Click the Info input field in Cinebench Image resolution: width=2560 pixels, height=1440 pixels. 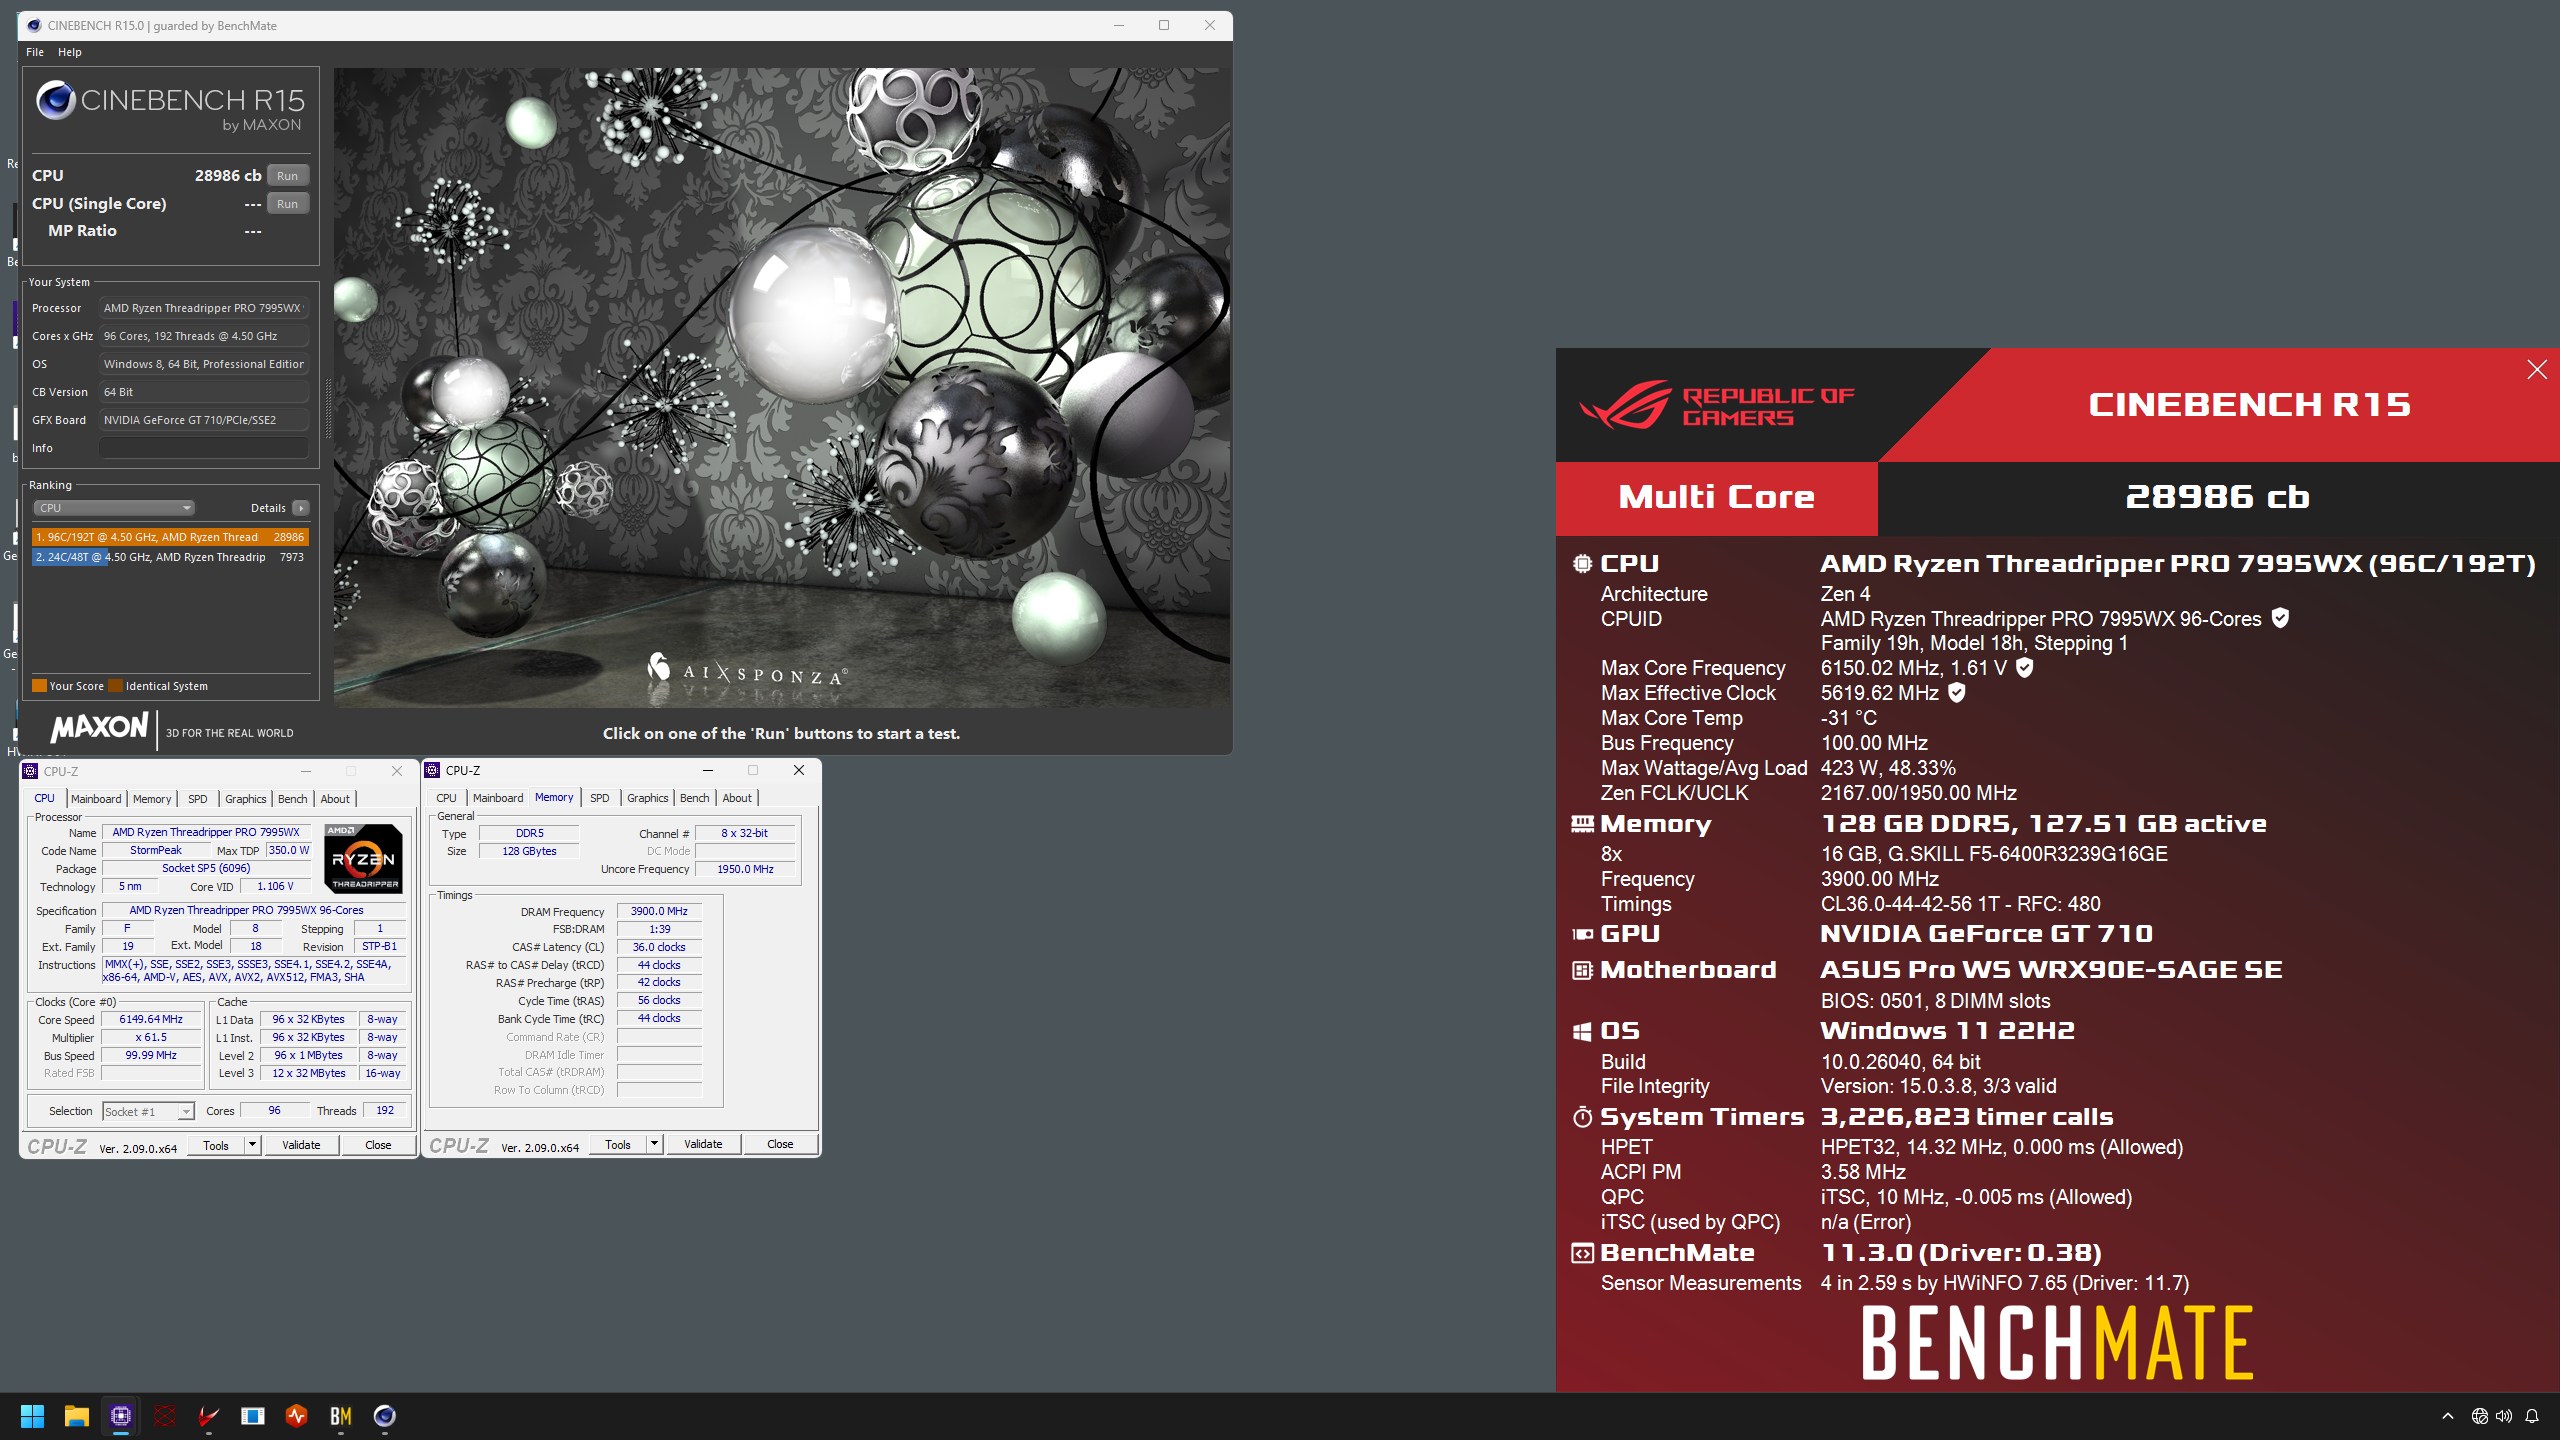coord(204,448)
